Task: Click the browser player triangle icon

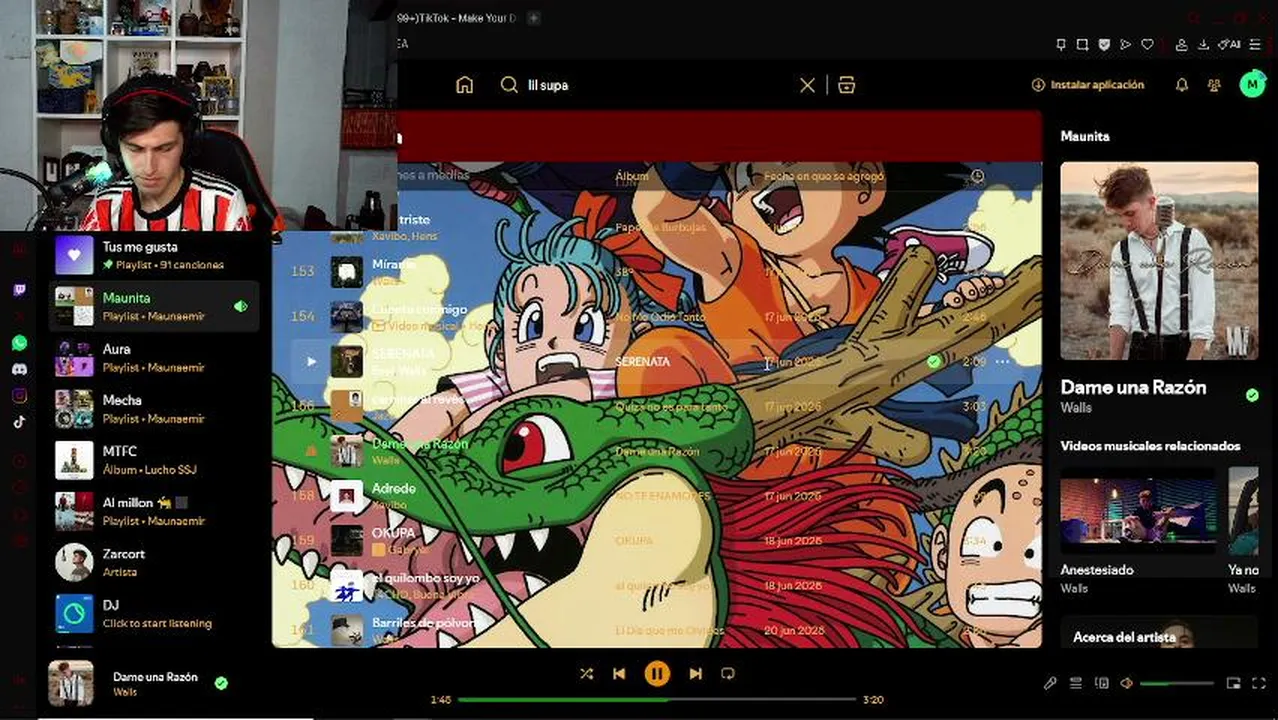Action: [1125, 45]
